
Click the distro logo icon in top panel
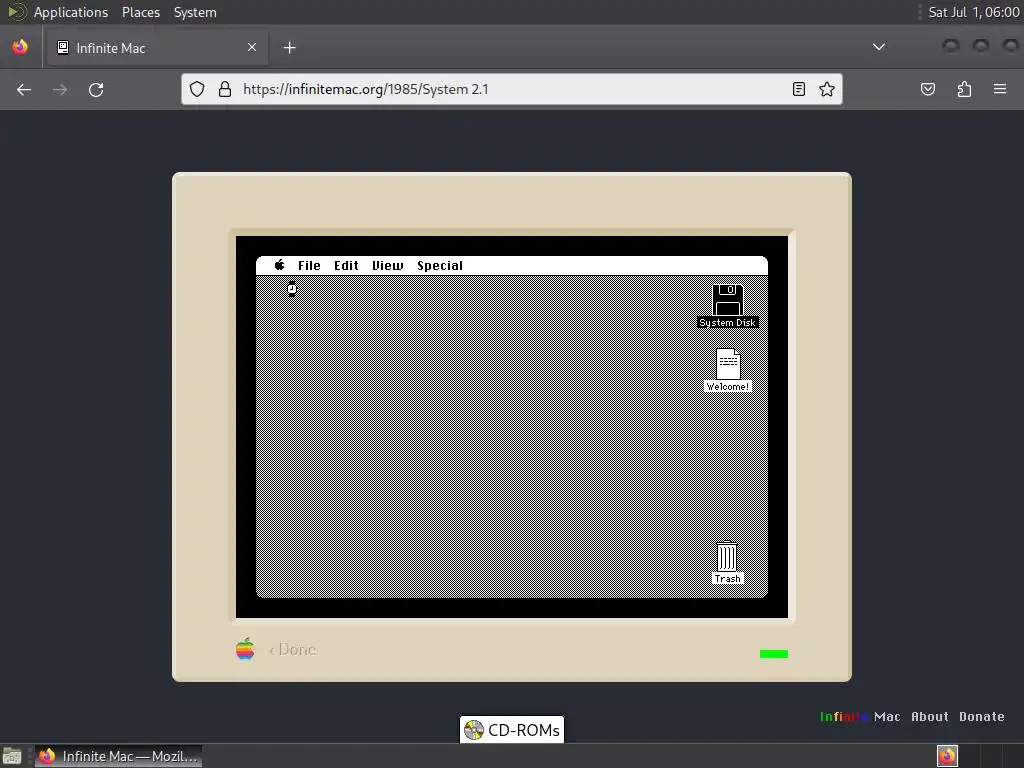click(16, 12)
